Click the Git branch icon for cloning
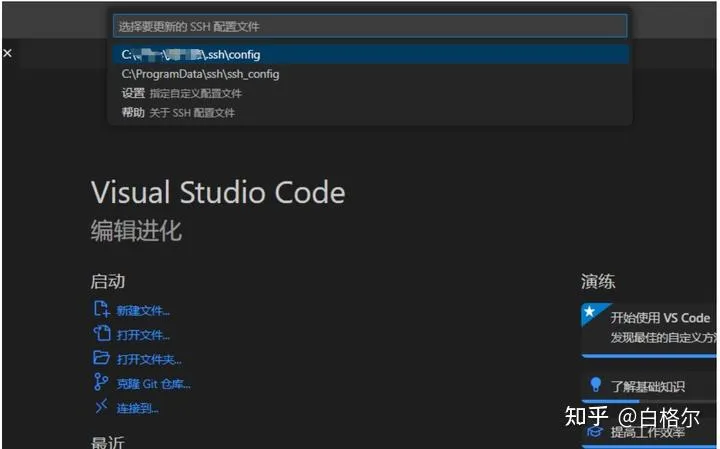The height and width of the screenshot is (449, 720). coord(101,382)
